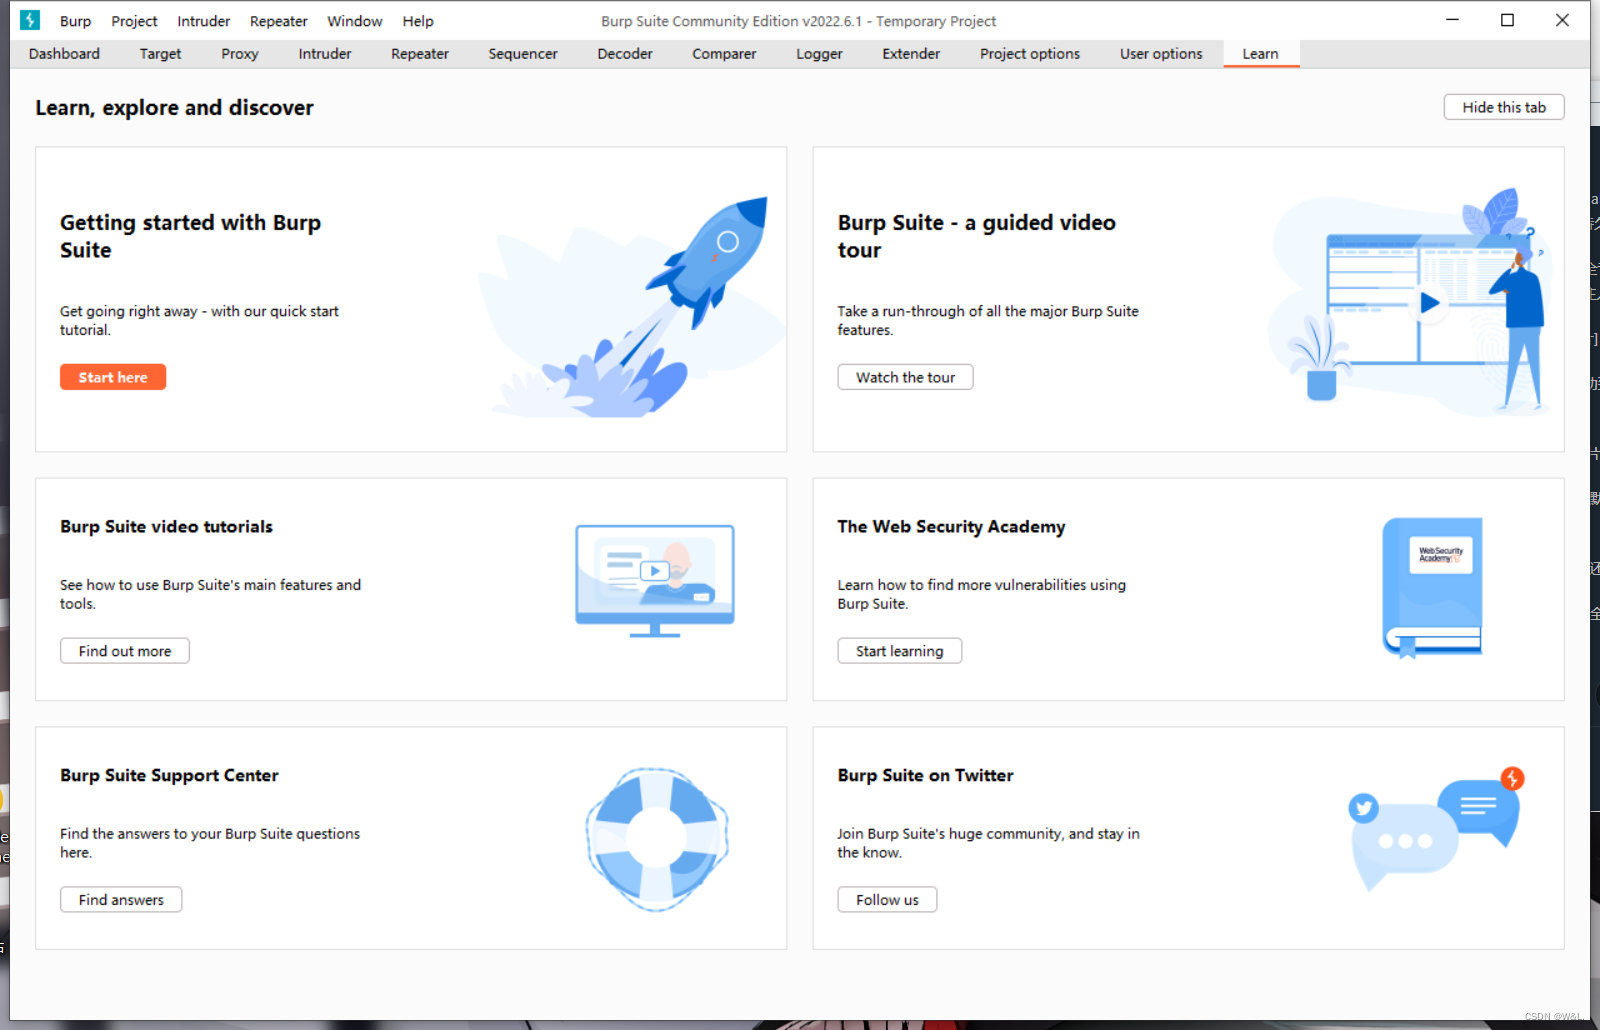The image size is (1600, 1030).
Task: Click the Burp Suite Support Center heading
Action: [169, 776]
